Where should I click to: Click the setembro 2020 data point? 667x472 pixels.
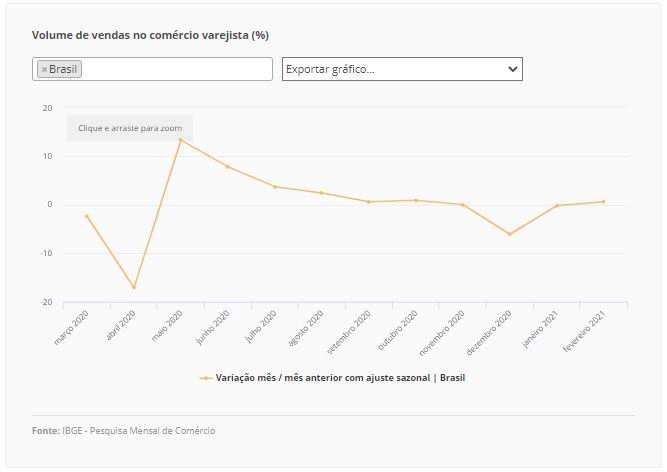coord(369,202)
